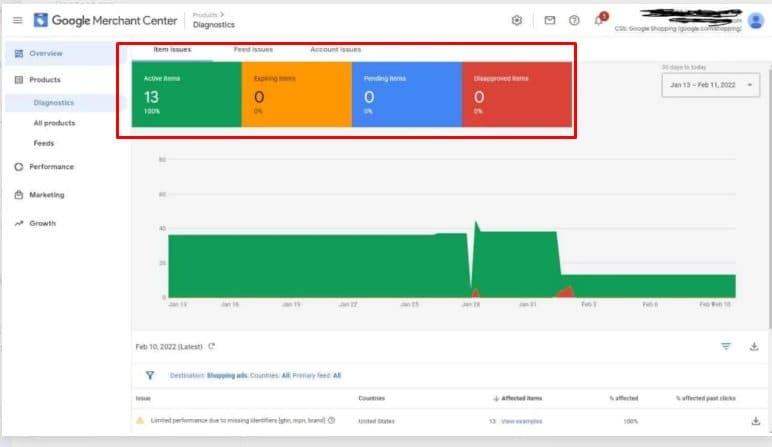Click the help icon beside missing identifiers issue

(331, 420)
